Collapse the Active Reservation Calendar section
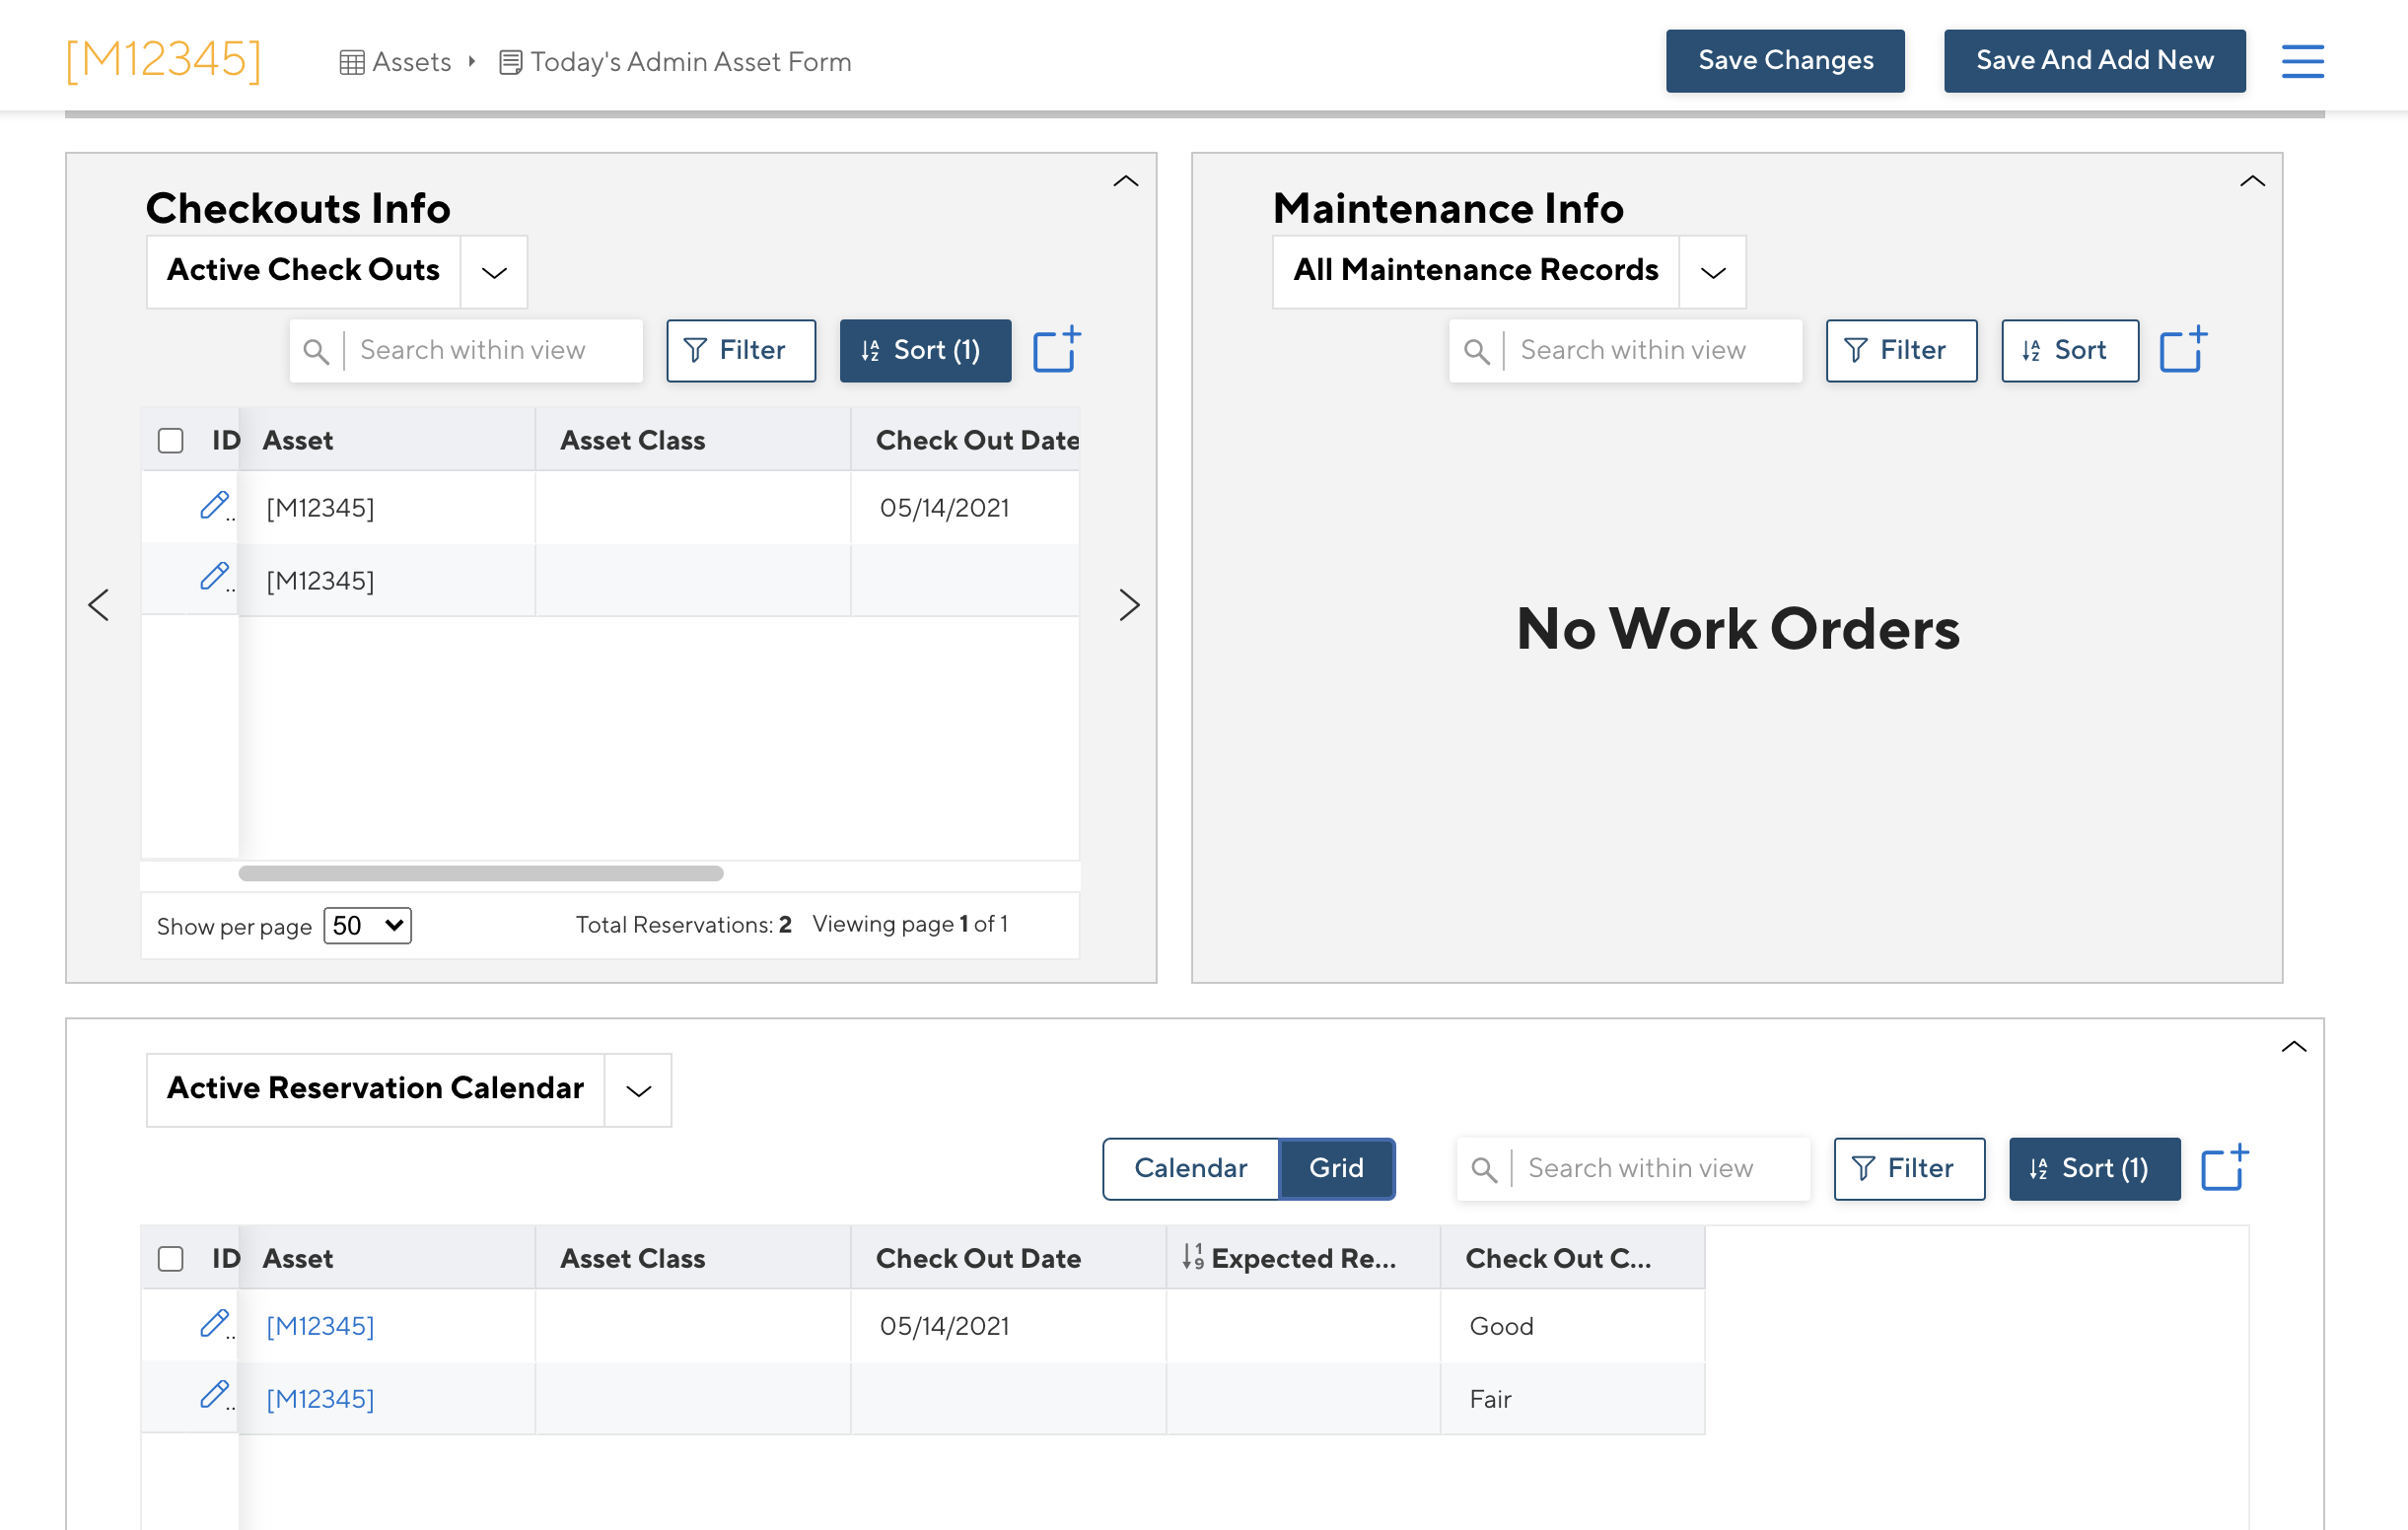2408x1530 pixels. [x=2294, y=1047]
